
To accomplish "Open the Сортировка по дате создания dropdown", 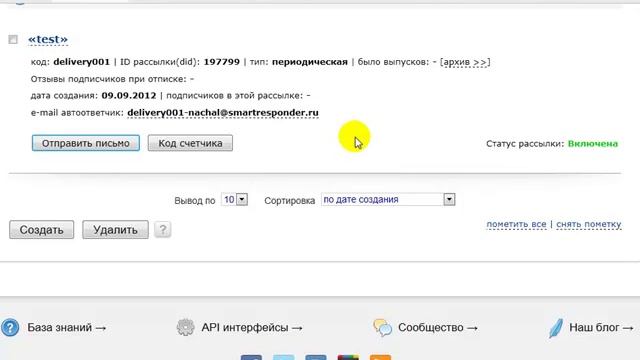I will [x=388, y=200].
